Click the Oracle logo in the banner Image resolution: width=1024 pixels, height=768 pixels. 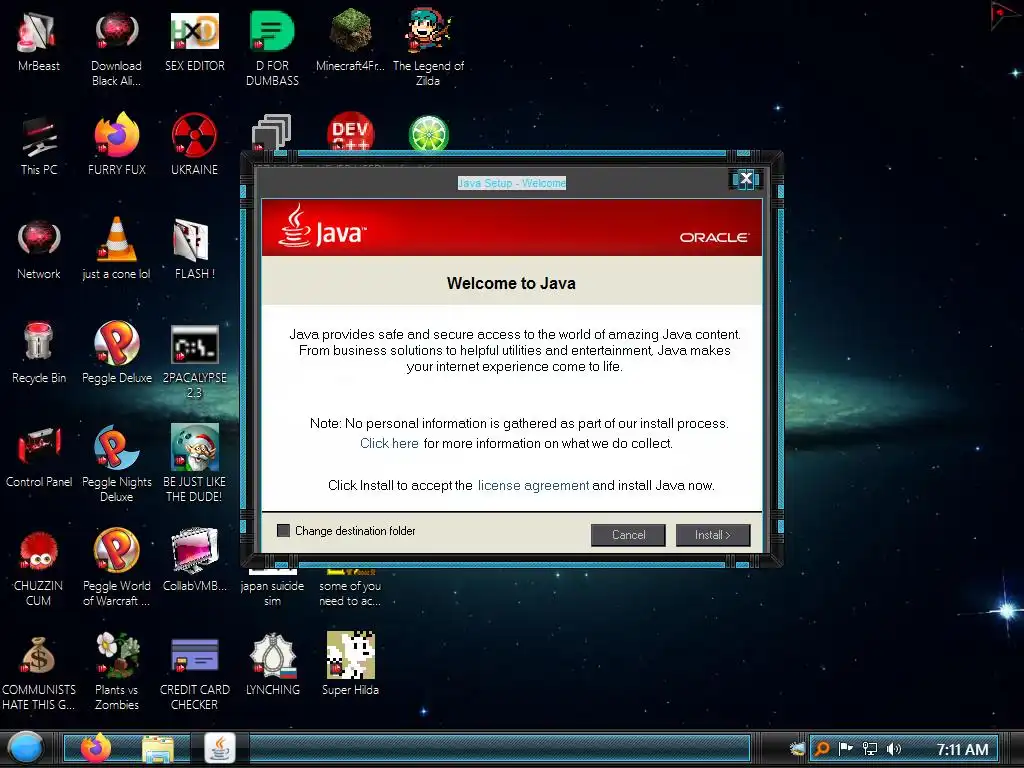[x=714, y=237]
